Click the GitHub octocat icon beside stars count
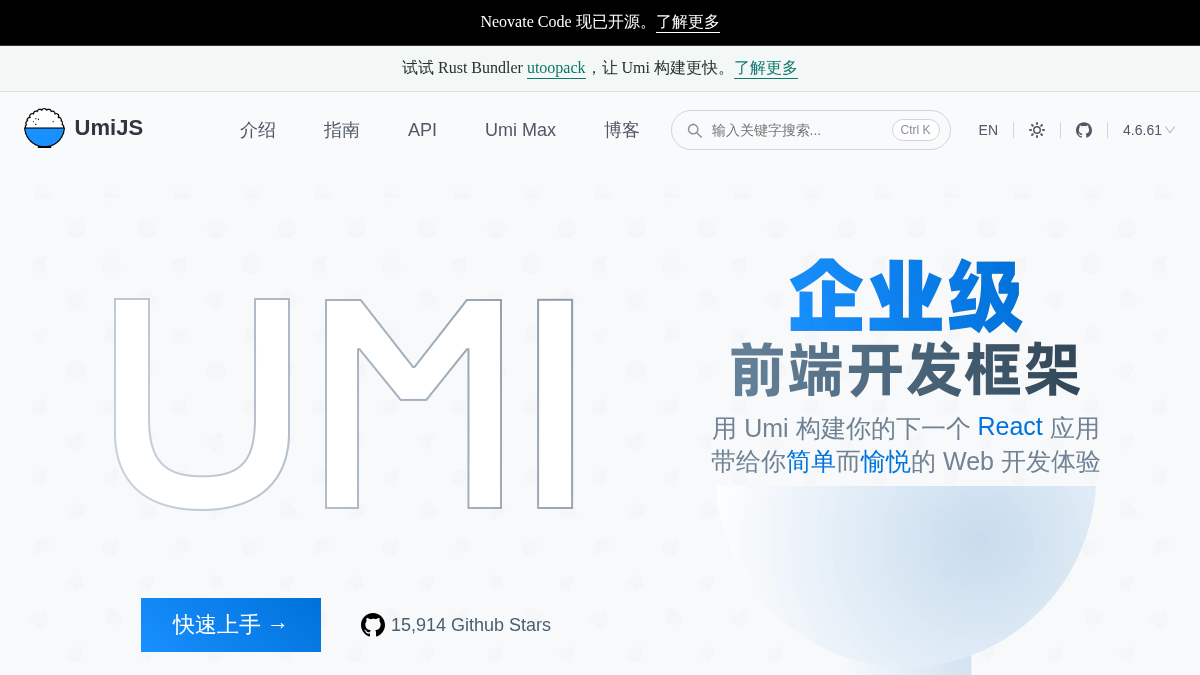Viewport: 1200px width, 675px height. coord(373,625)
